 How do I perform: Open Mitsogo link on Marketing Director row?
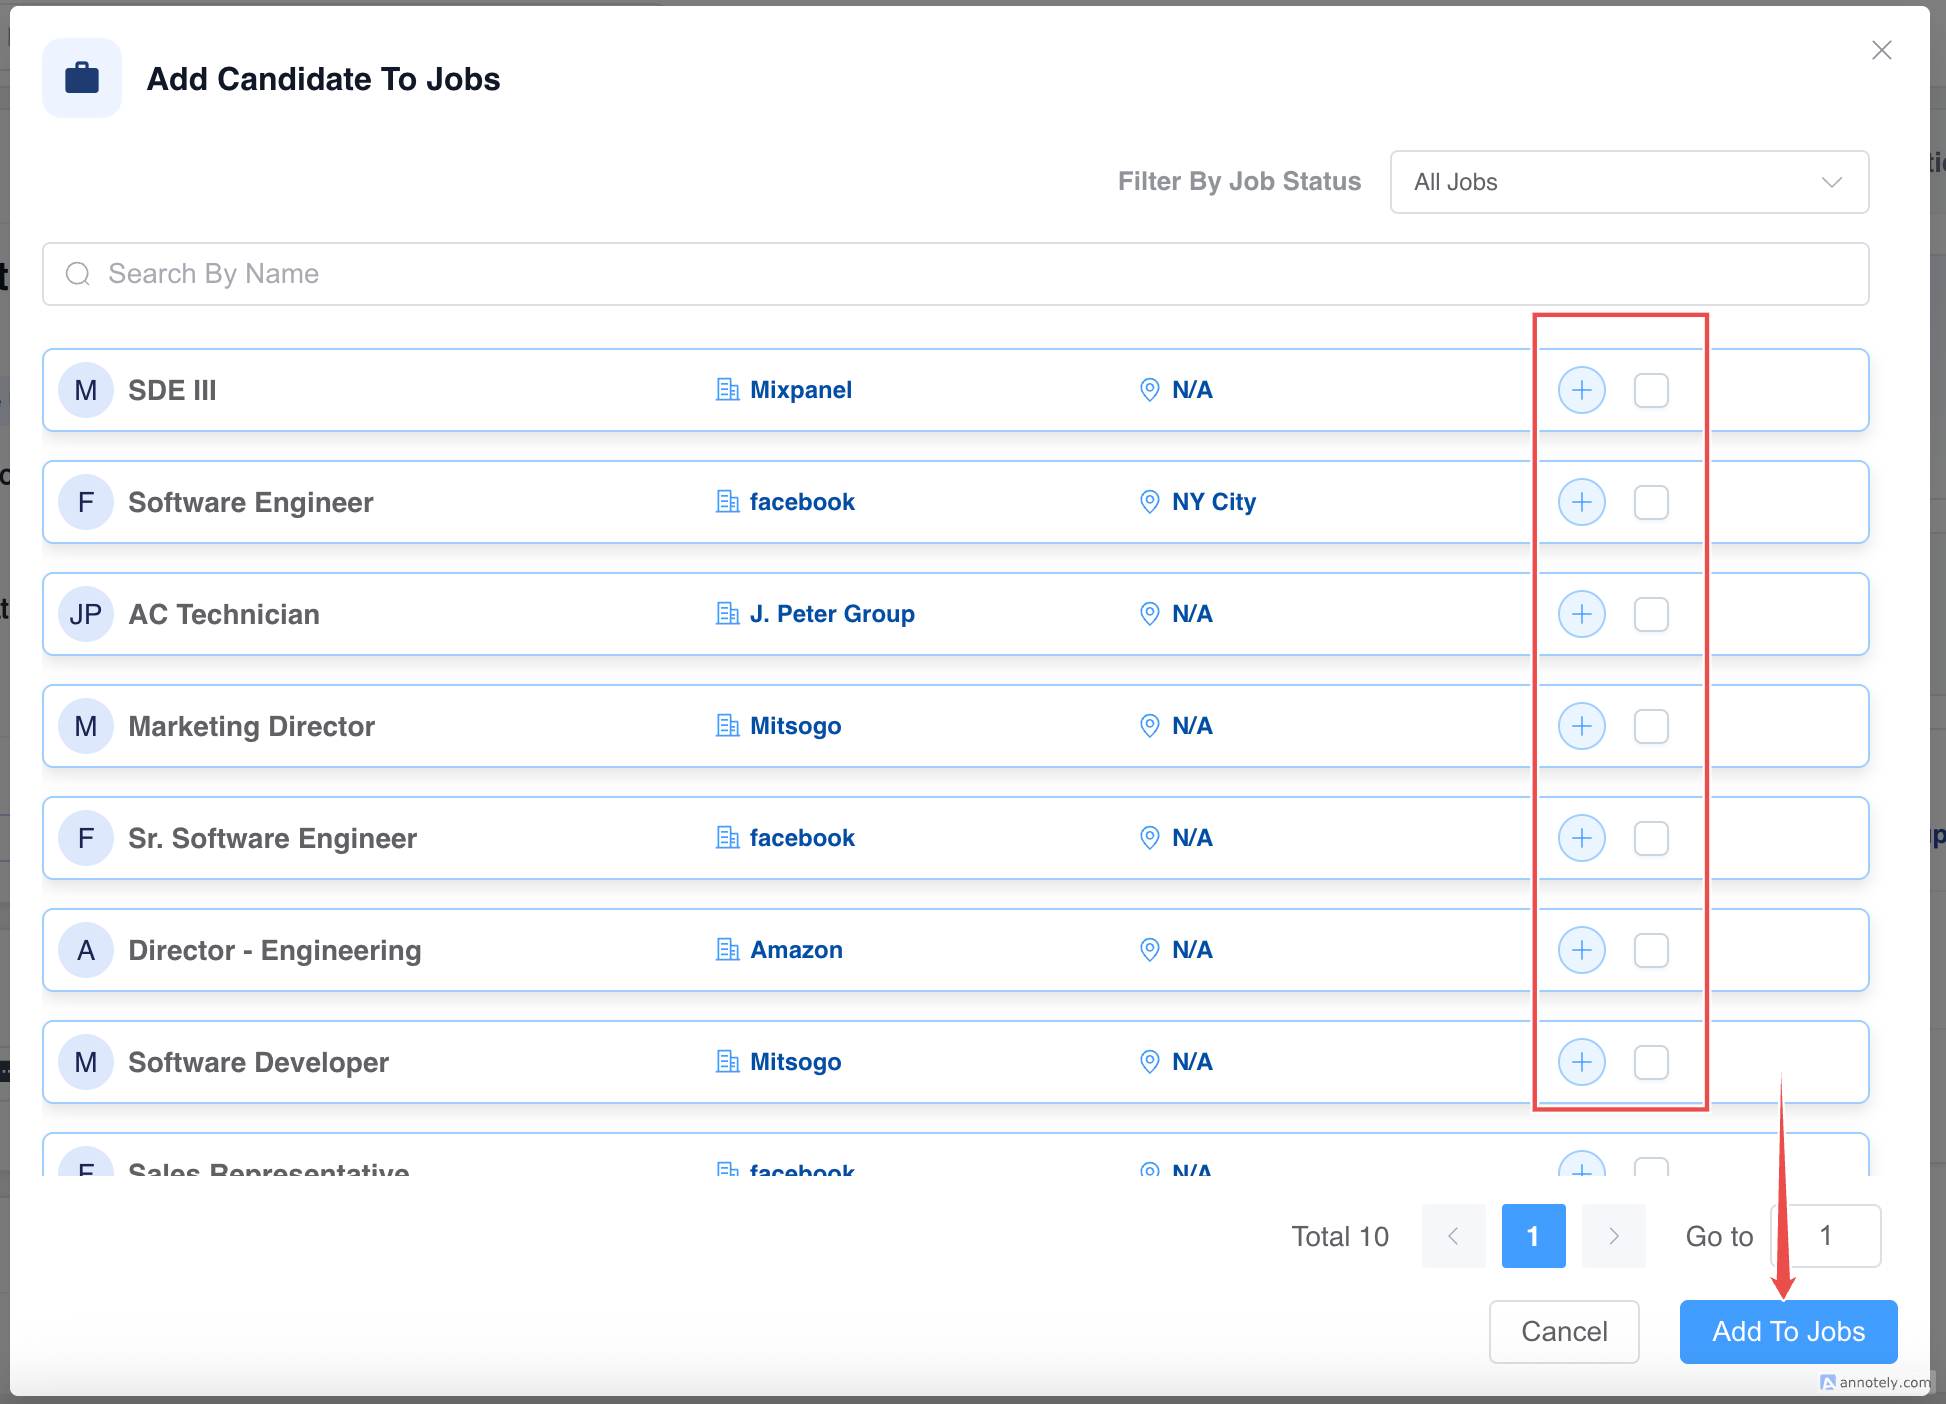click(796, 726)
